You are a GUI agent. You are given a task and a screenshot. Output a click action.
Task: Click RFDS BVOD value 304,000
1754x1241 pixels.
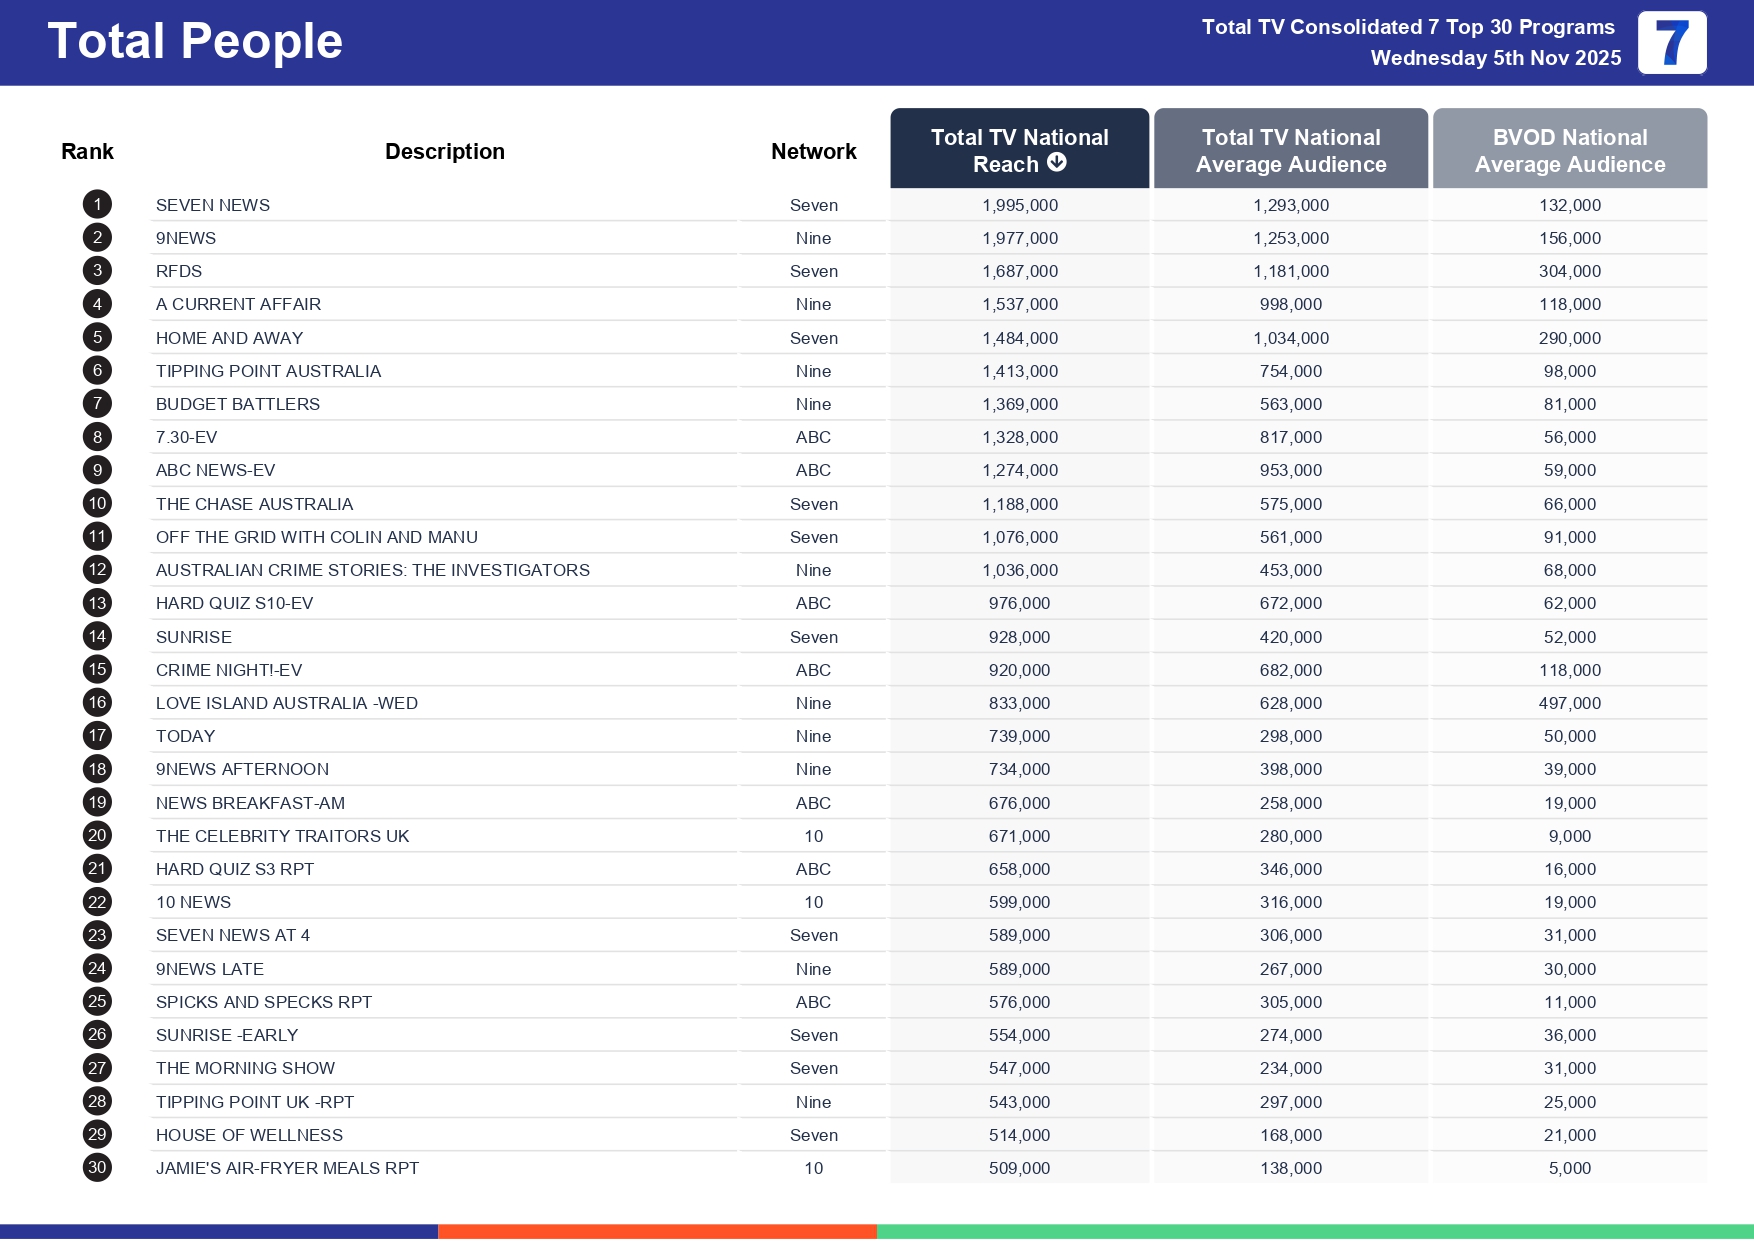[x=1569, y=271]
